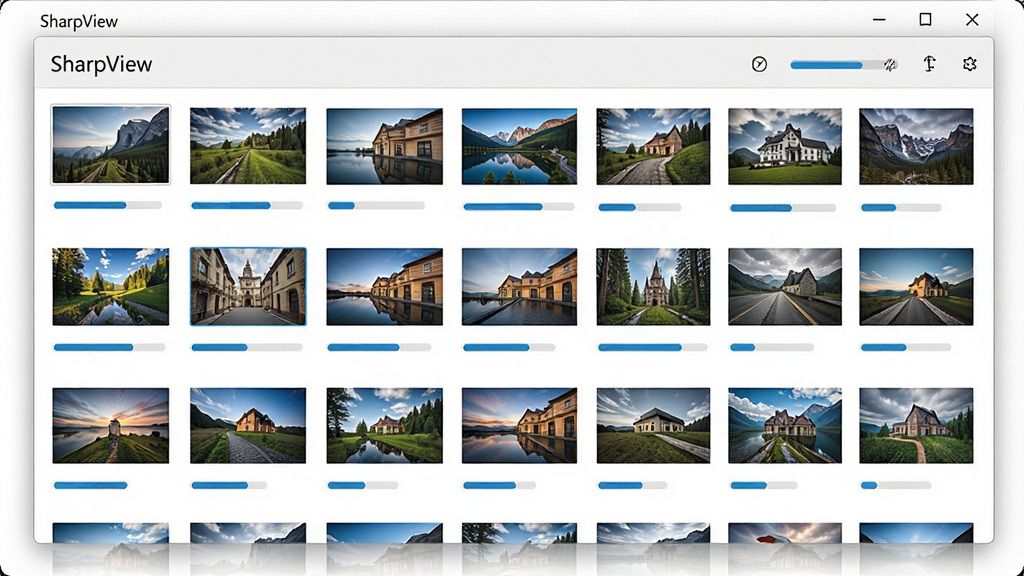Minimize the SharpView window

tap(879, 20)
